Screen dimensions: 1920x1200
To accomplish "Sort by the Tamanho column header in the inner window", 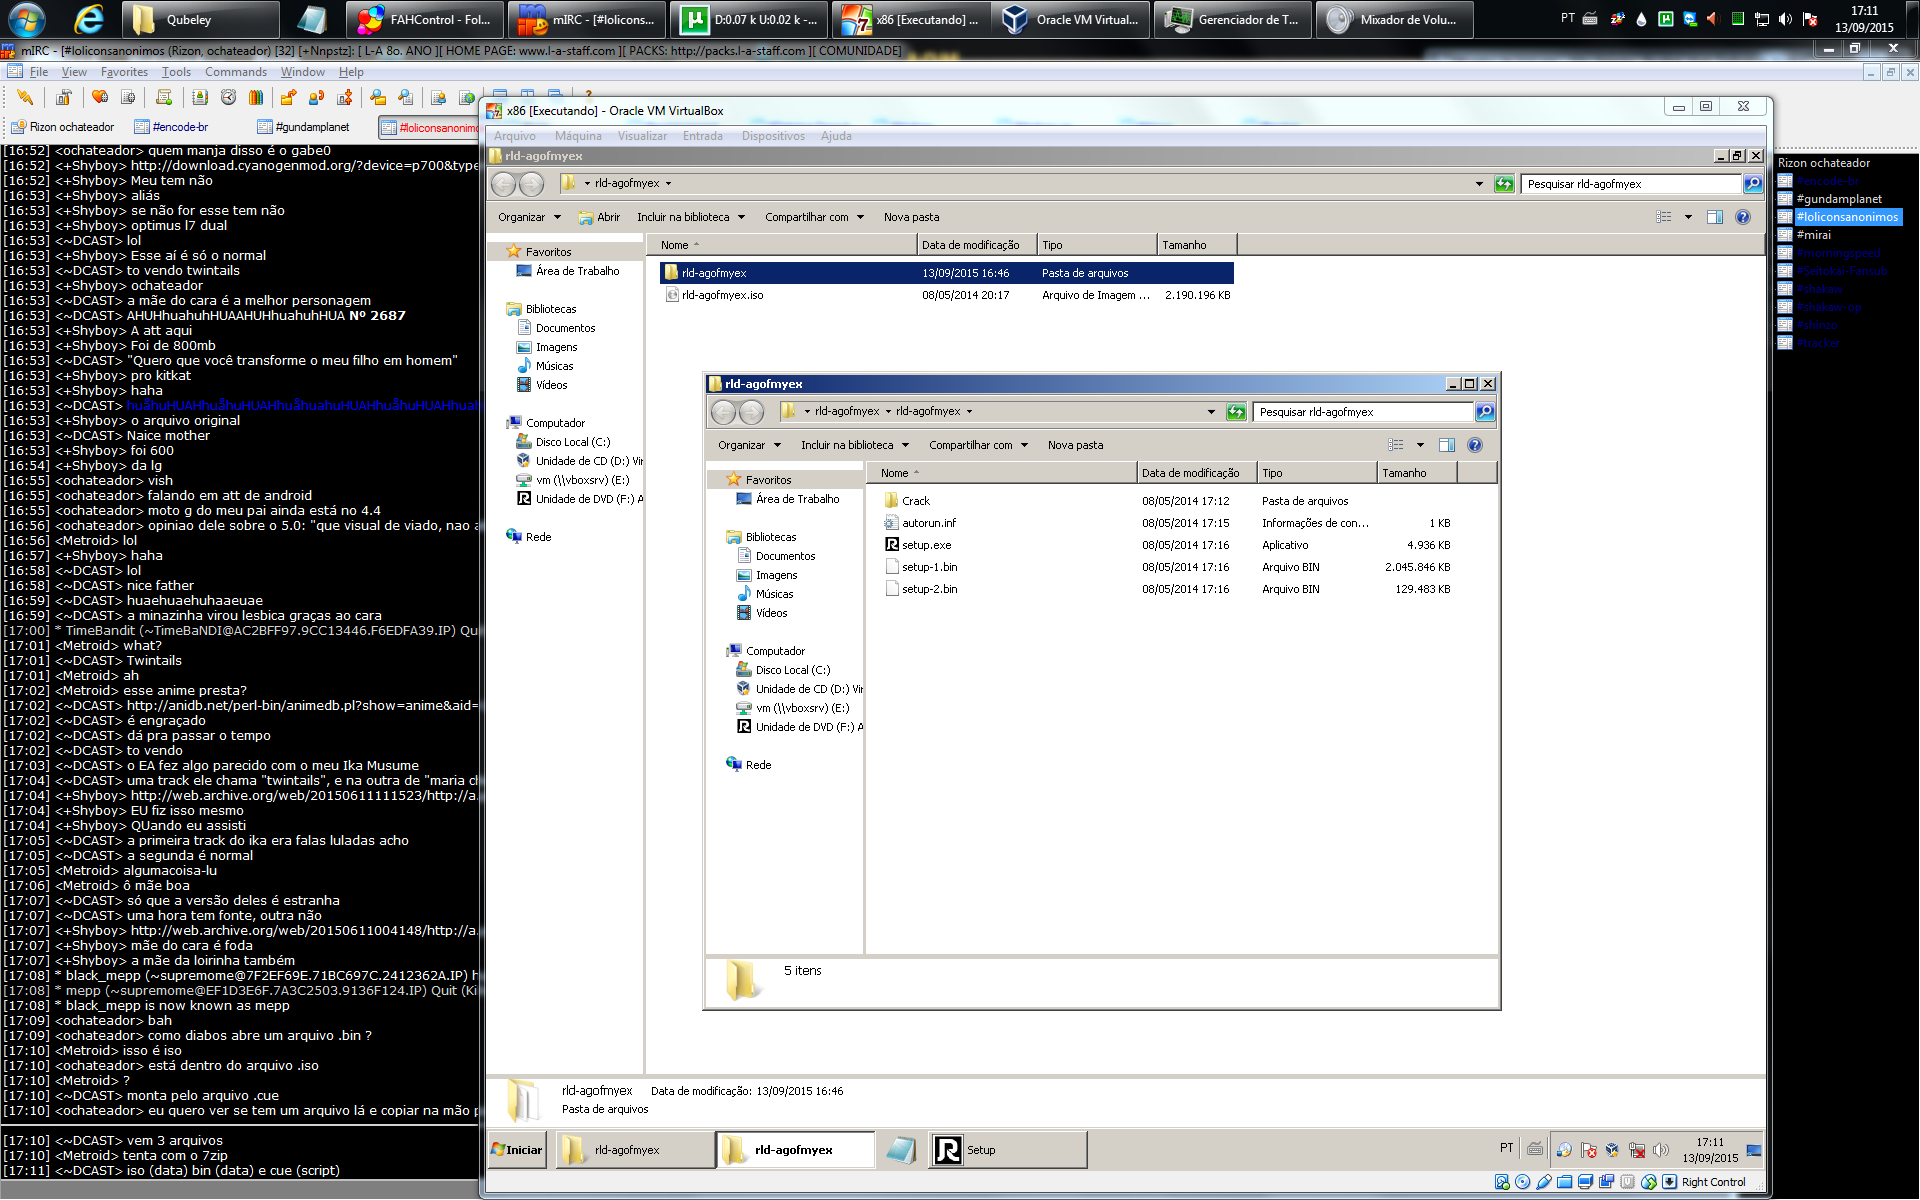I will (1417, 473).
